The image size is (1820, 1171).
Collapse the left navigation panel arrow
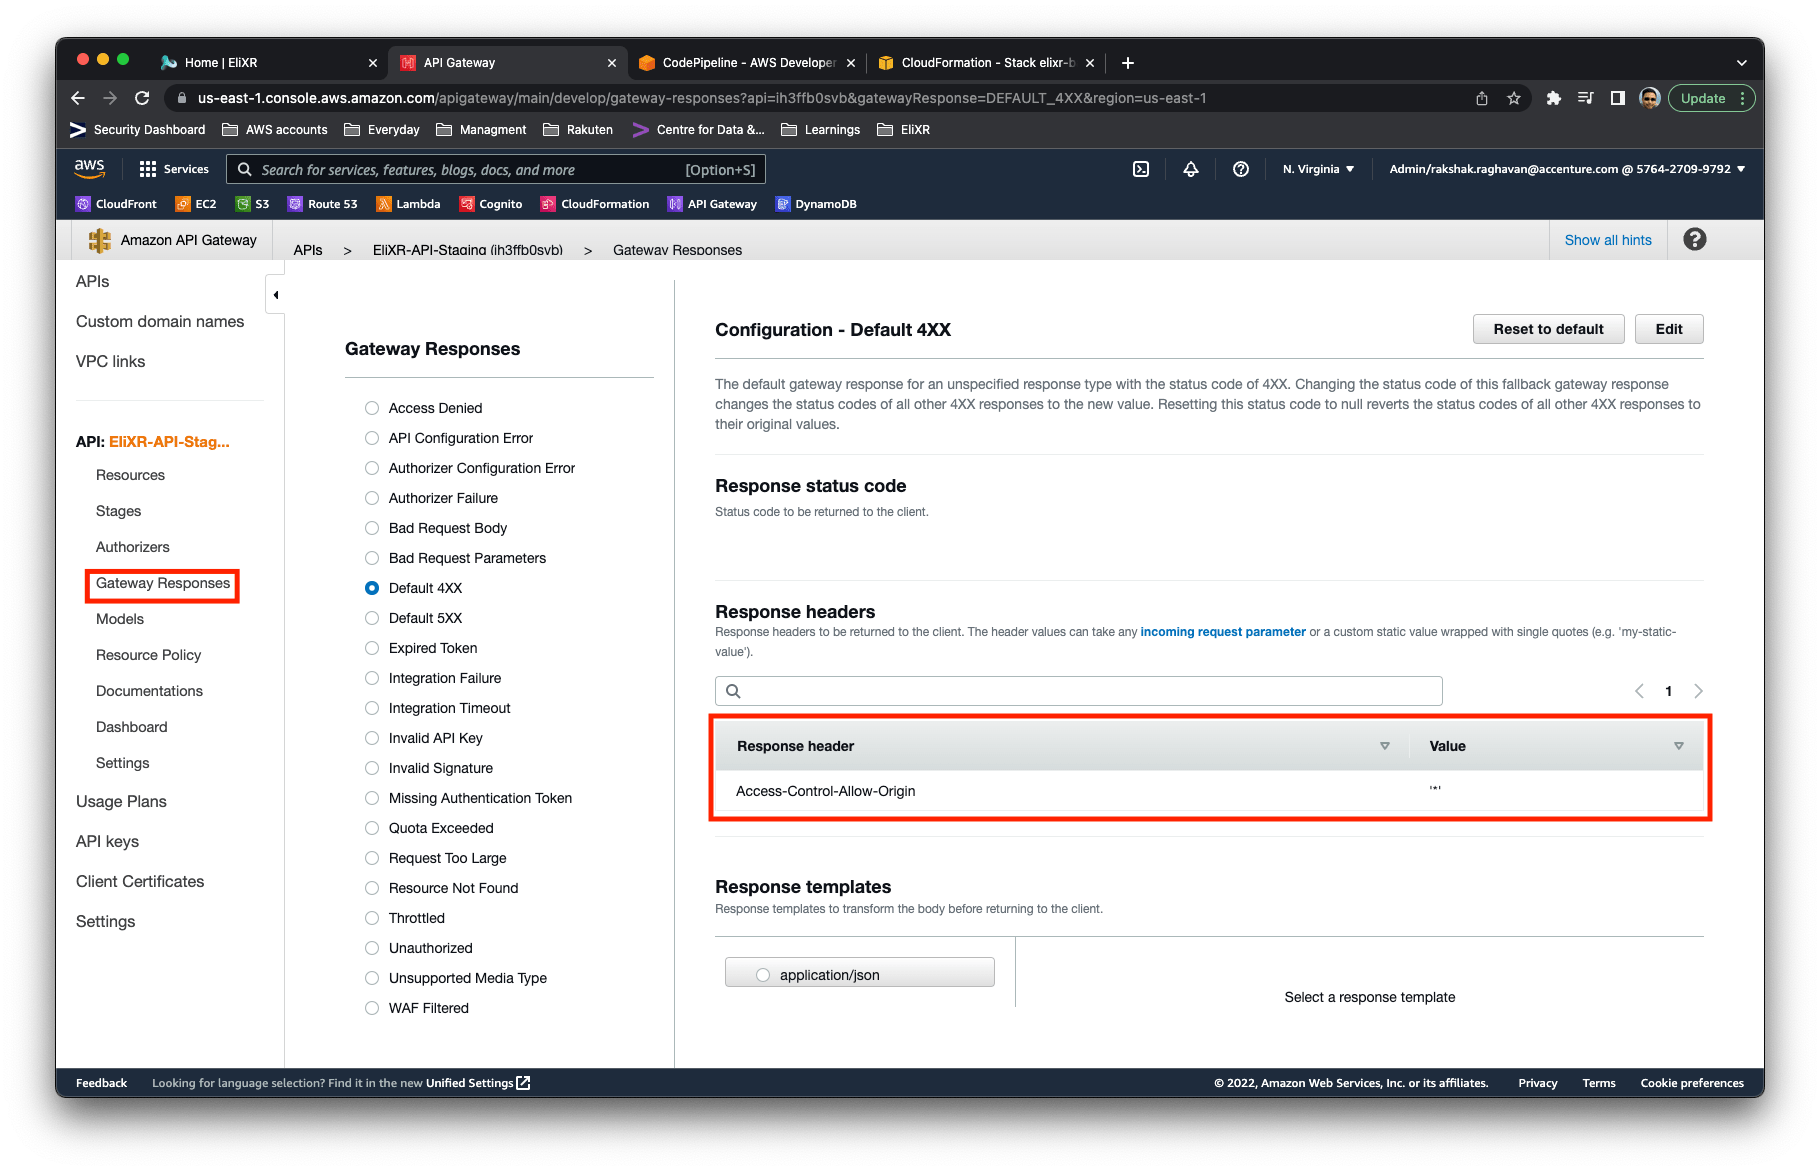click(x=275, y=295)
